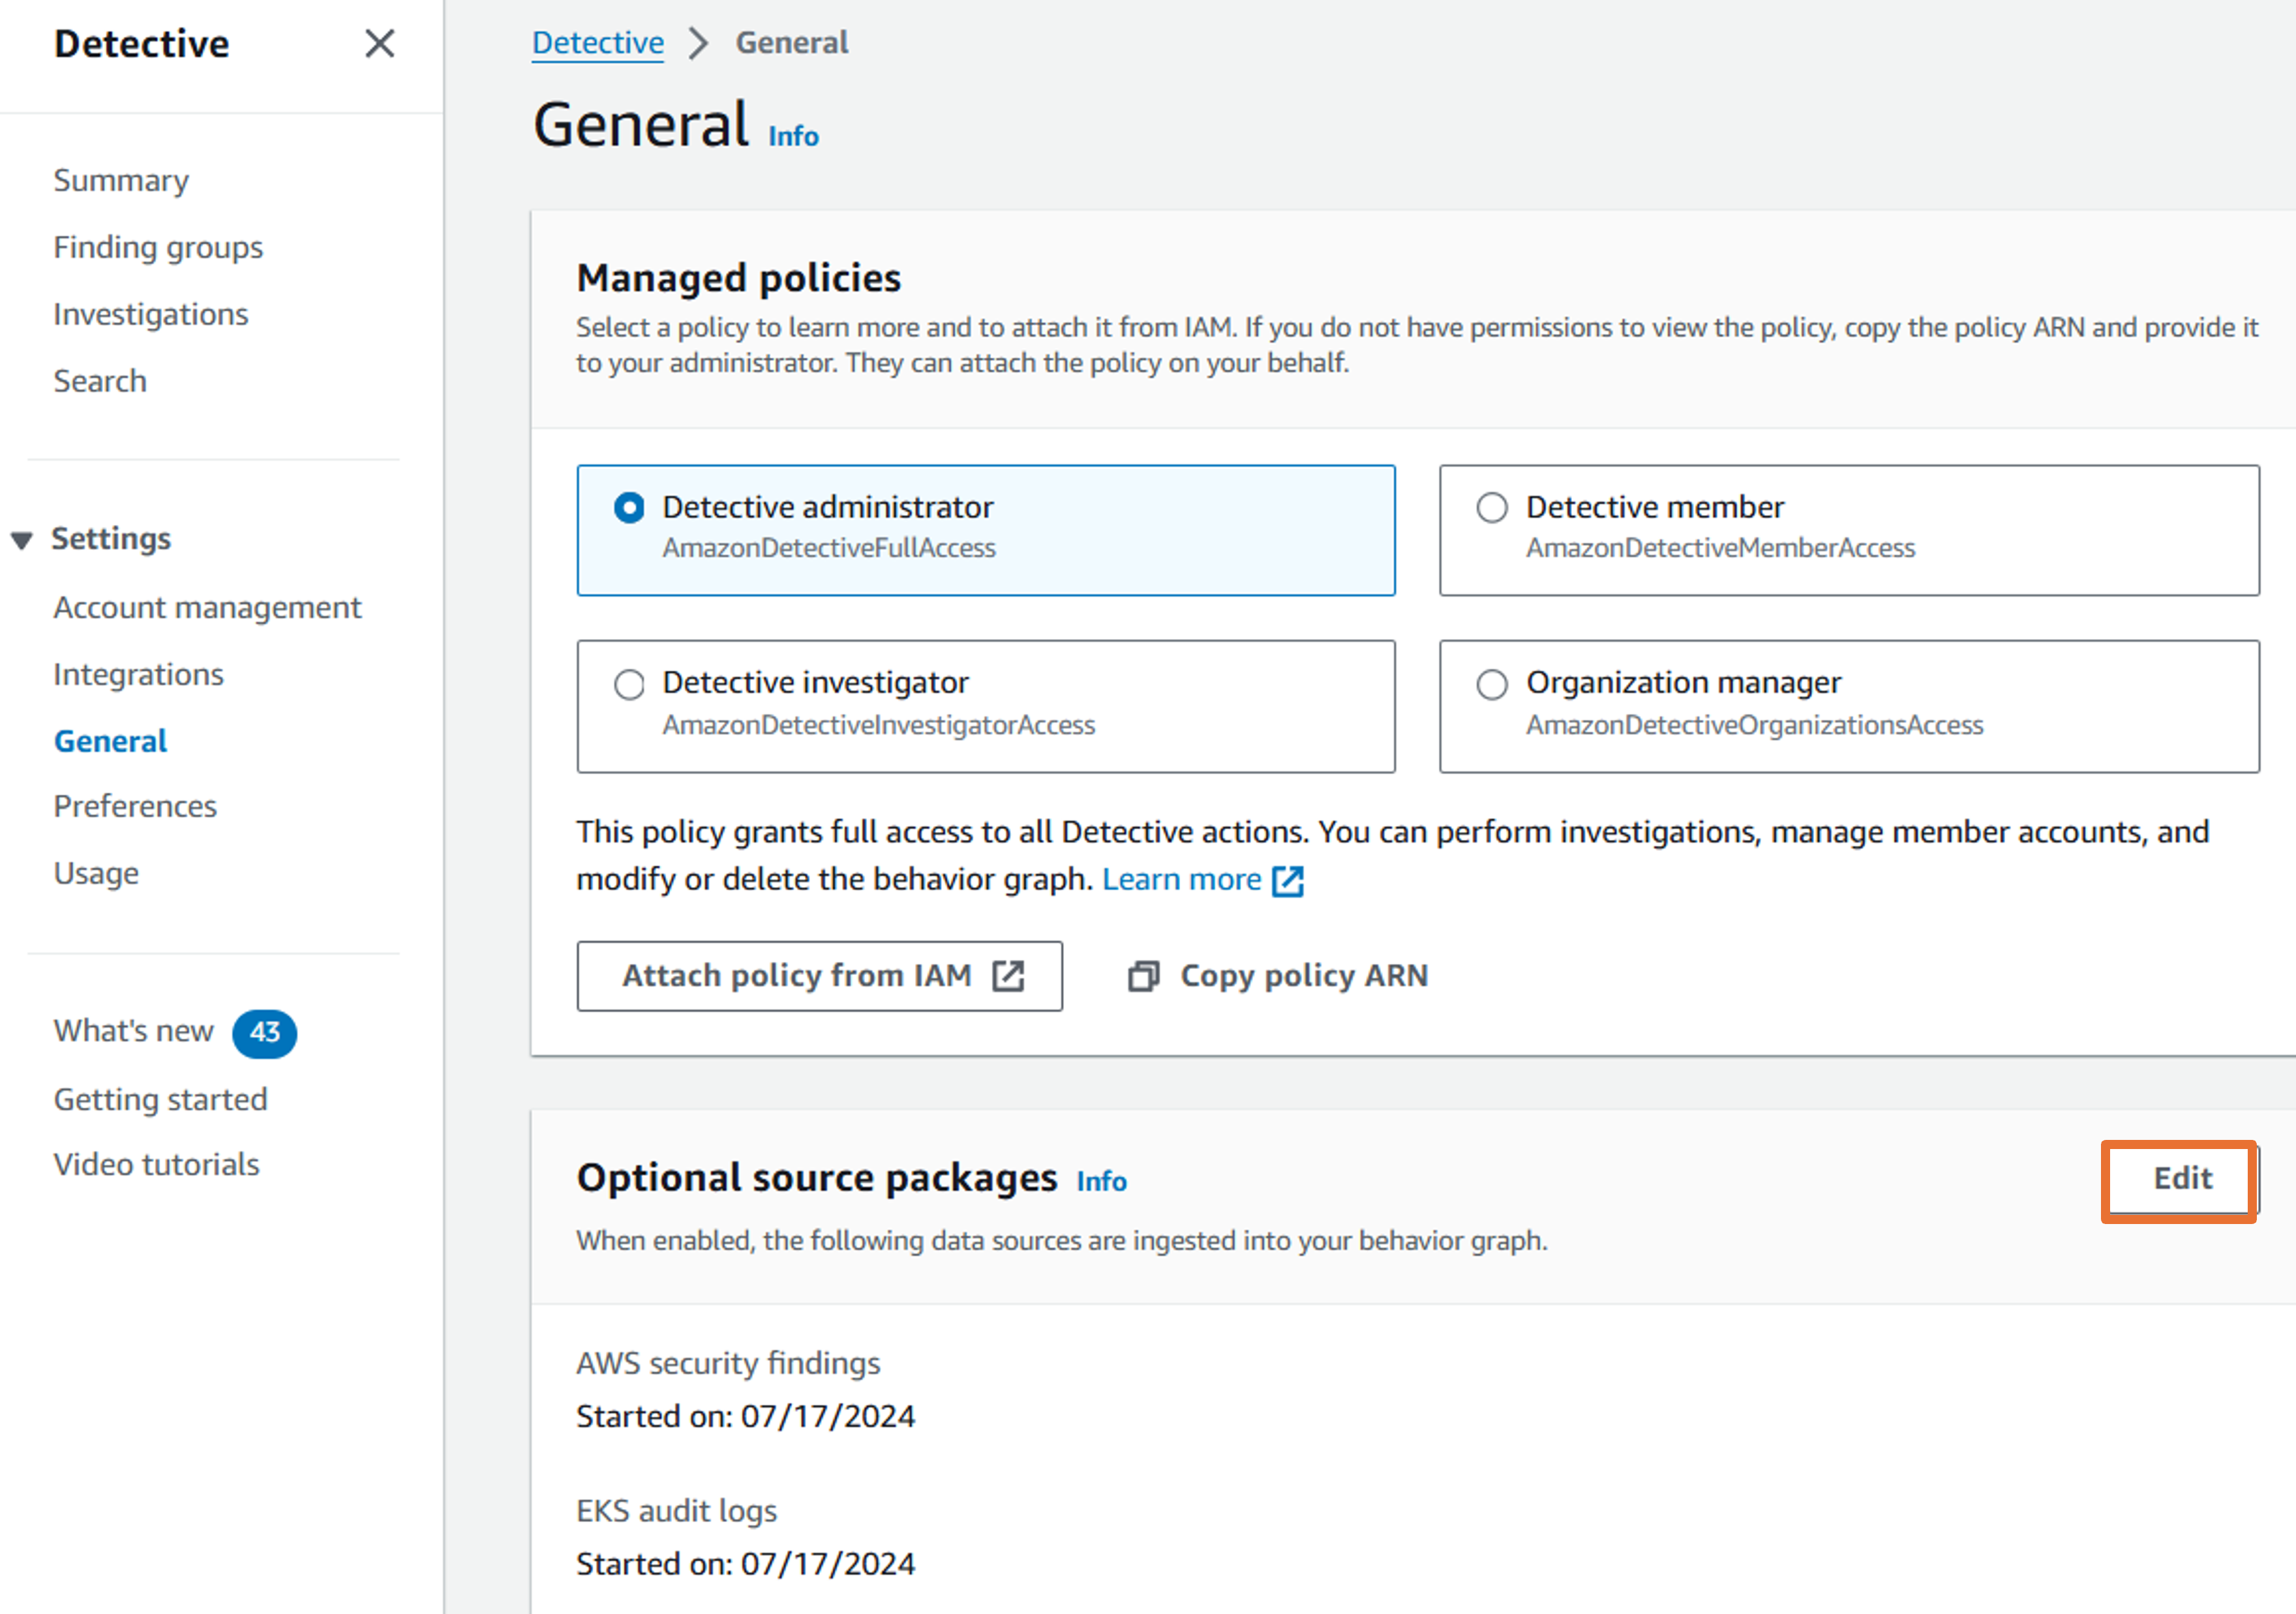Click the AmazonDetectiveInvestigatorAccess policy name

tap(878, 725)
